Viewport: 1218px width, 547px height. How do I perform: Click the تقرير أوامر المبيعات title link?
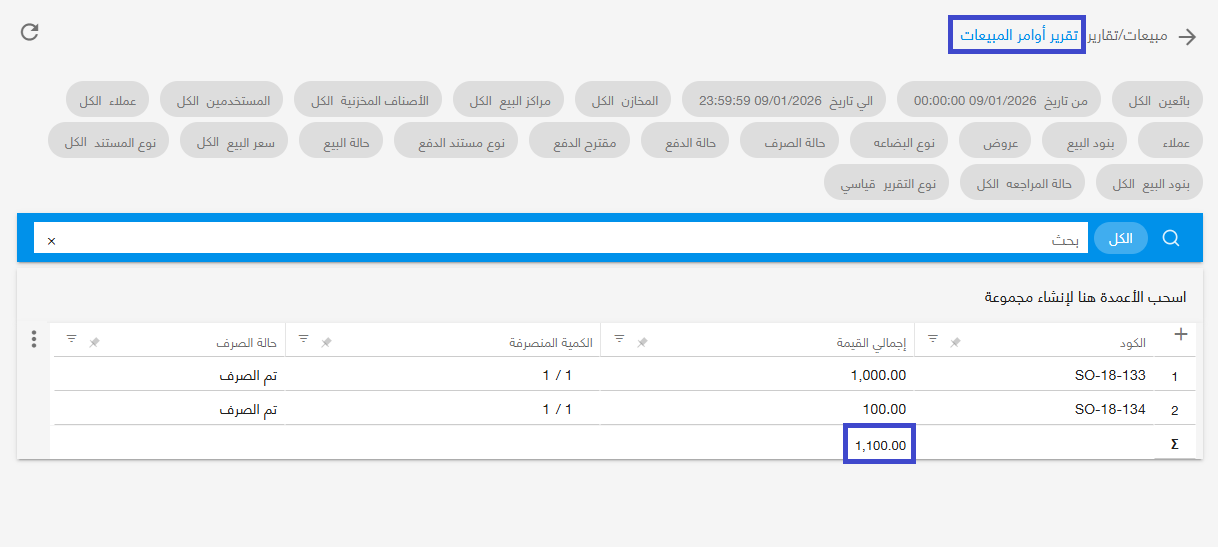click(1019, 36)
